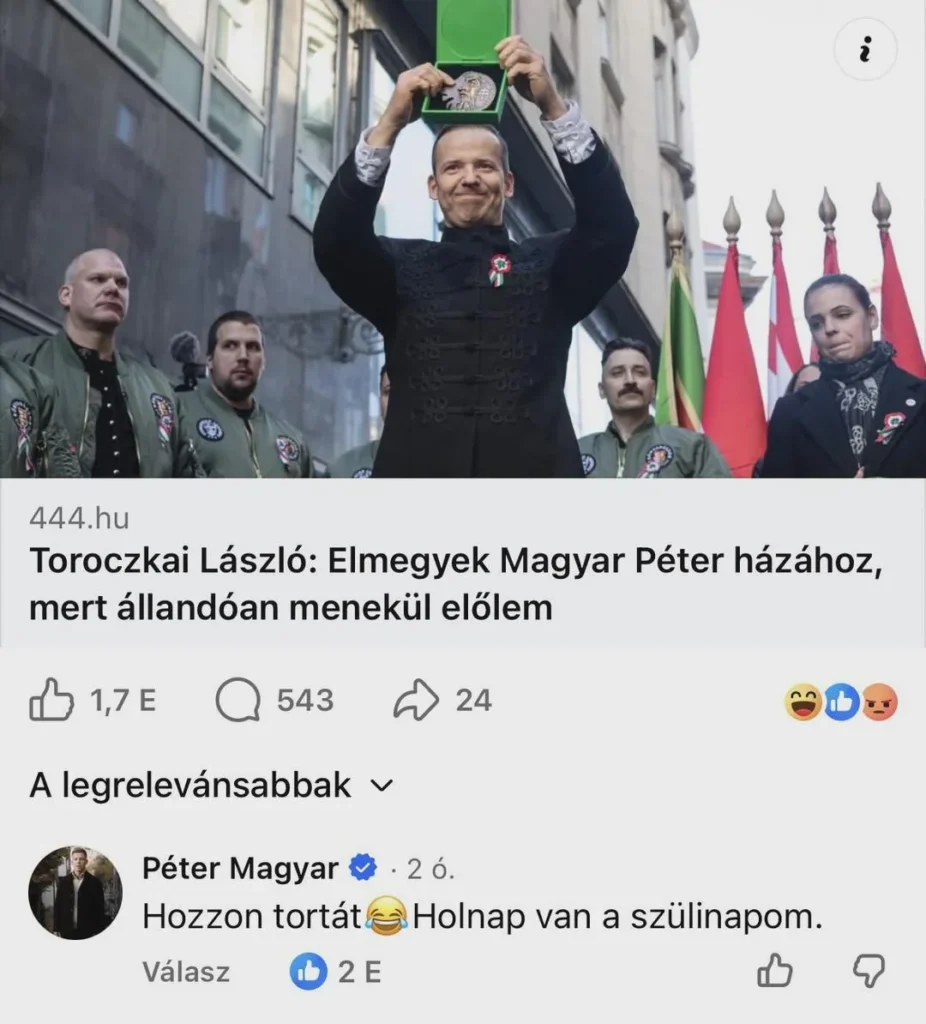Open Péter Magyar's profile name
The width and height of the screenshot is (926, 1024).
click(240, 869)
